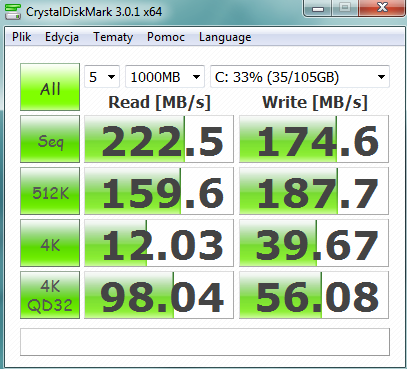The image size is (407, 369).
Task: Open the Language menu
Action: [225, 37]
